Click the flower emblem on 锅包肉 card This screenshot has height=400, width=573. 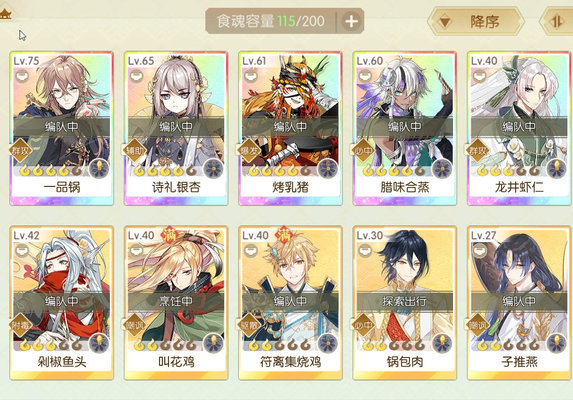pyautogui.click(x=442, y=343)
